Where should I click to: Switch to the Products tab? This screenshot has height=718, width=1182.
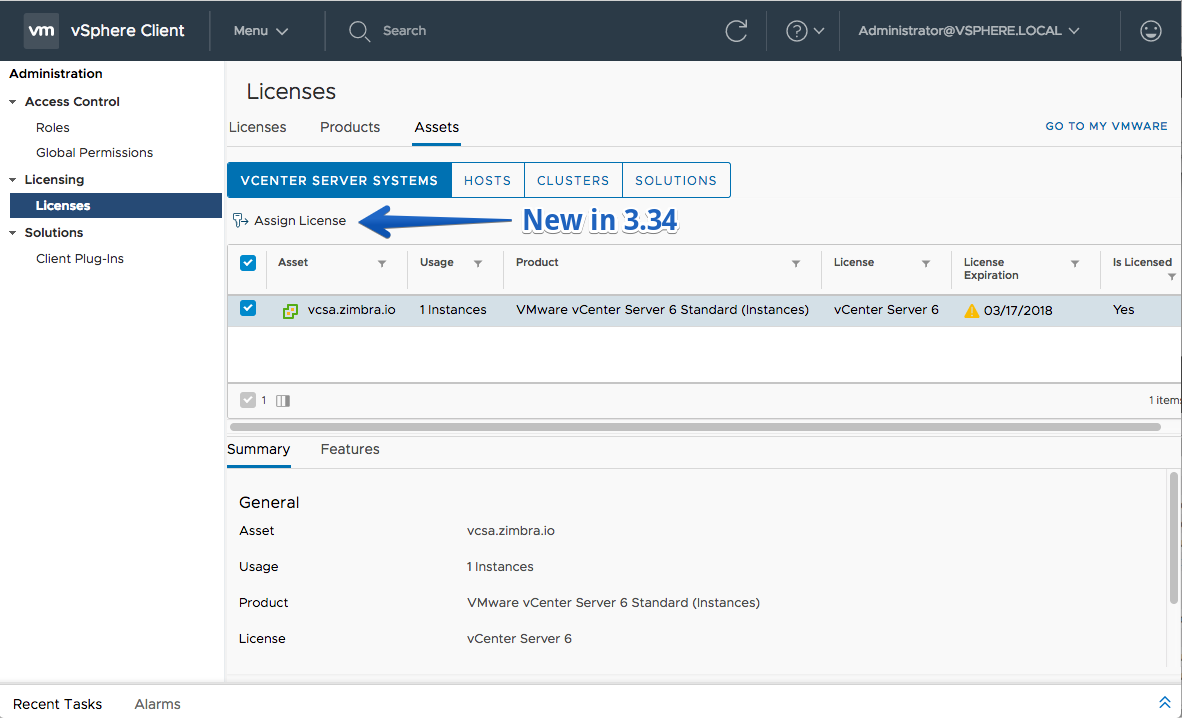coord(350,127)
